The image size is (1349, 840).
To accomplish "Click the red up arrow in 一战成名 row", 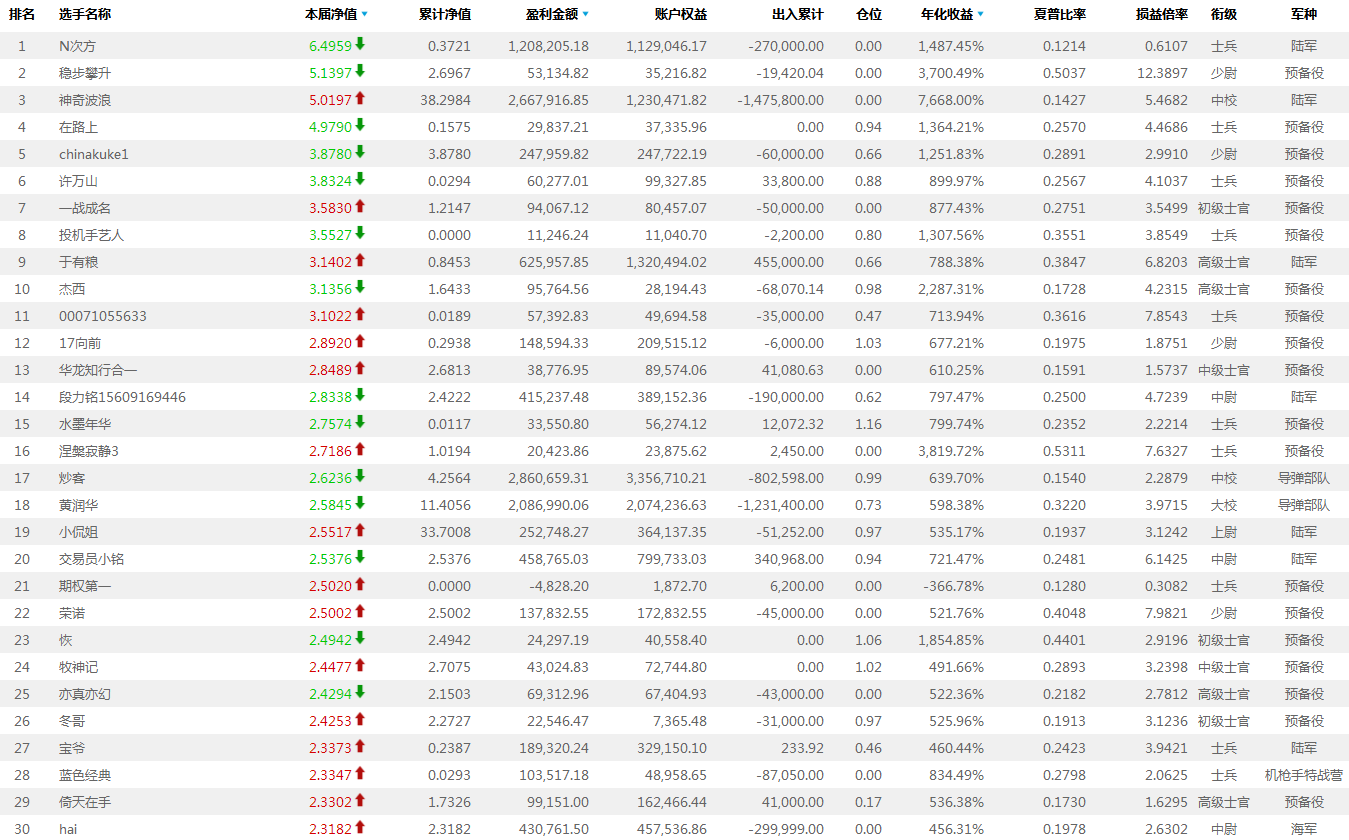I will tap(360, 206).
